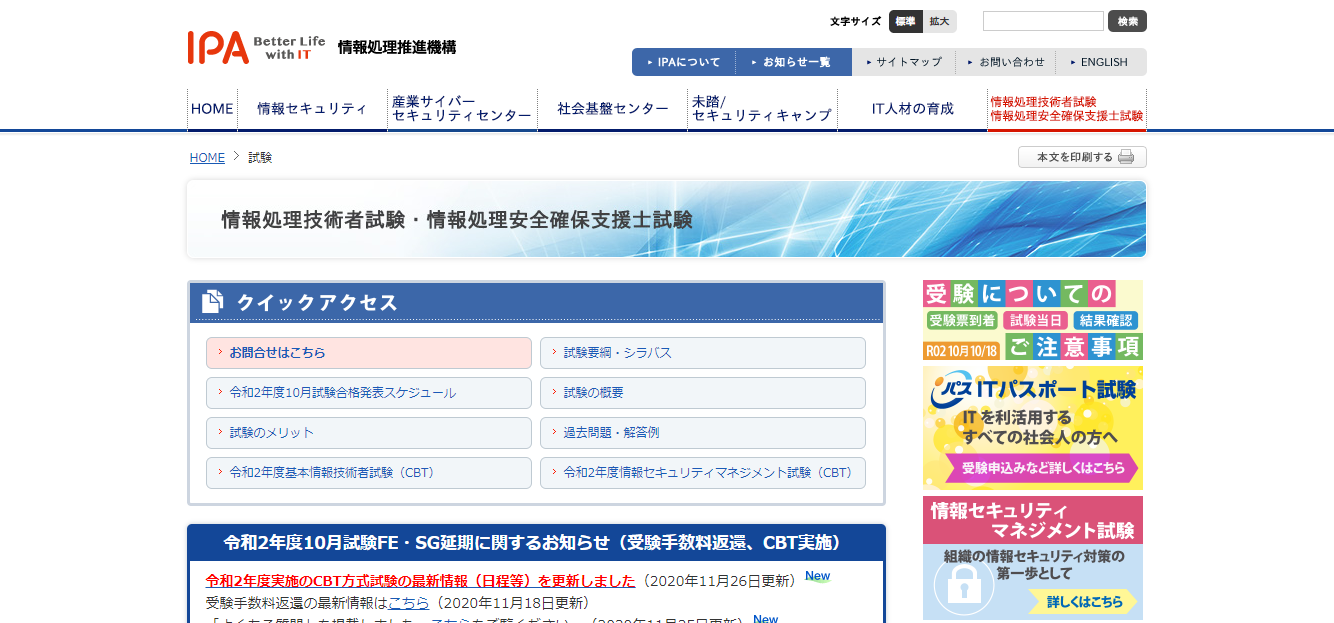Open 産業サイバーセキュリティセンター tab
The height and width of the screenshot is (623, 1334).
click(x=462, y=109)
